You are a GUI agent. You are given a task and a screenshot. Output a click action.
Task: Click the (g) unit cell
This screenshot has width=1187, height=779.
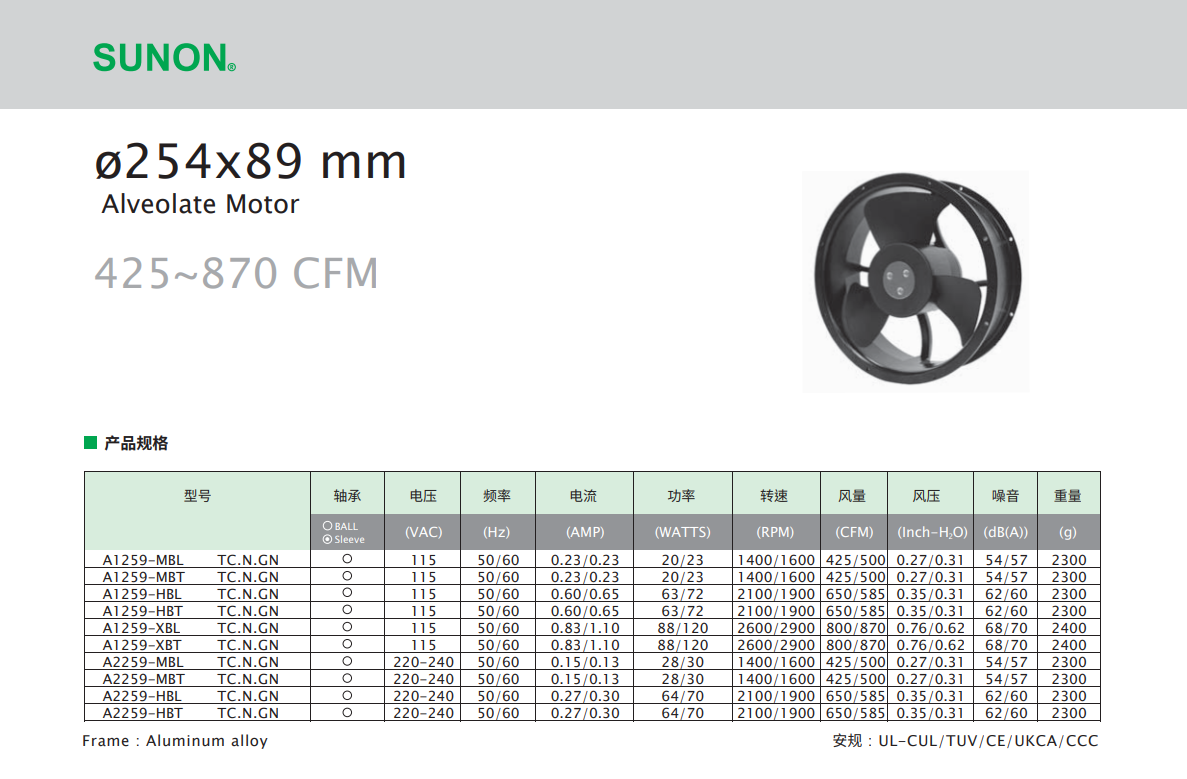1067,532
